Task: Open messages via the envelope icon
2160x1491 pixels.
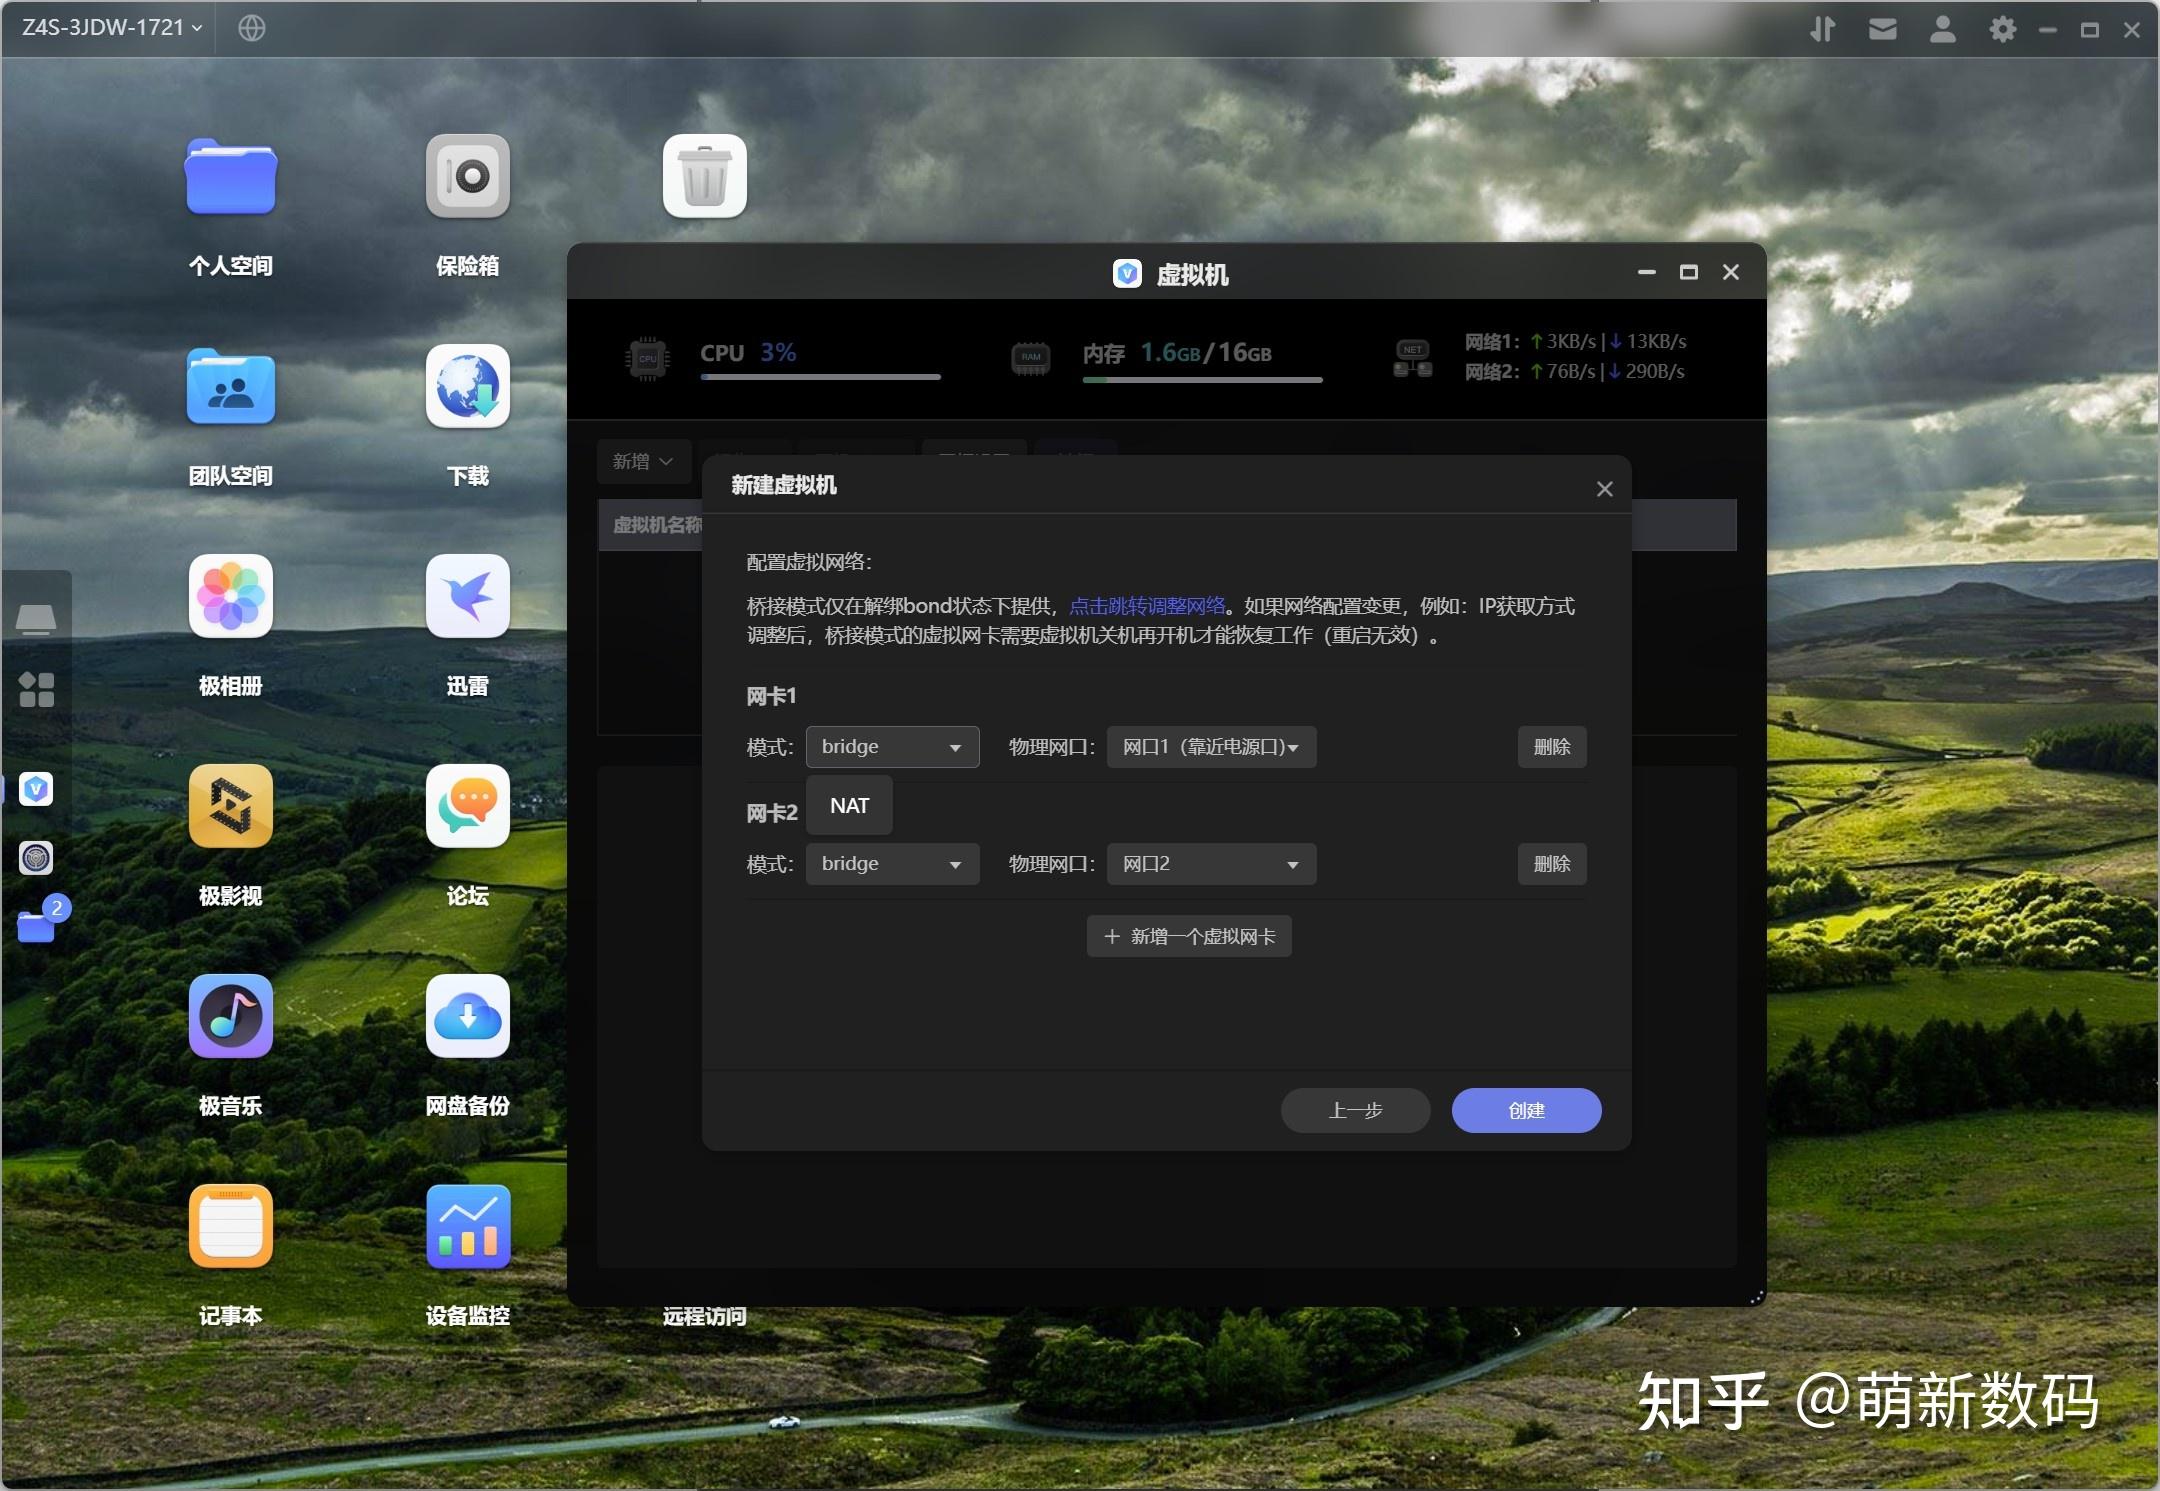Action: (x=1883, y=29)
